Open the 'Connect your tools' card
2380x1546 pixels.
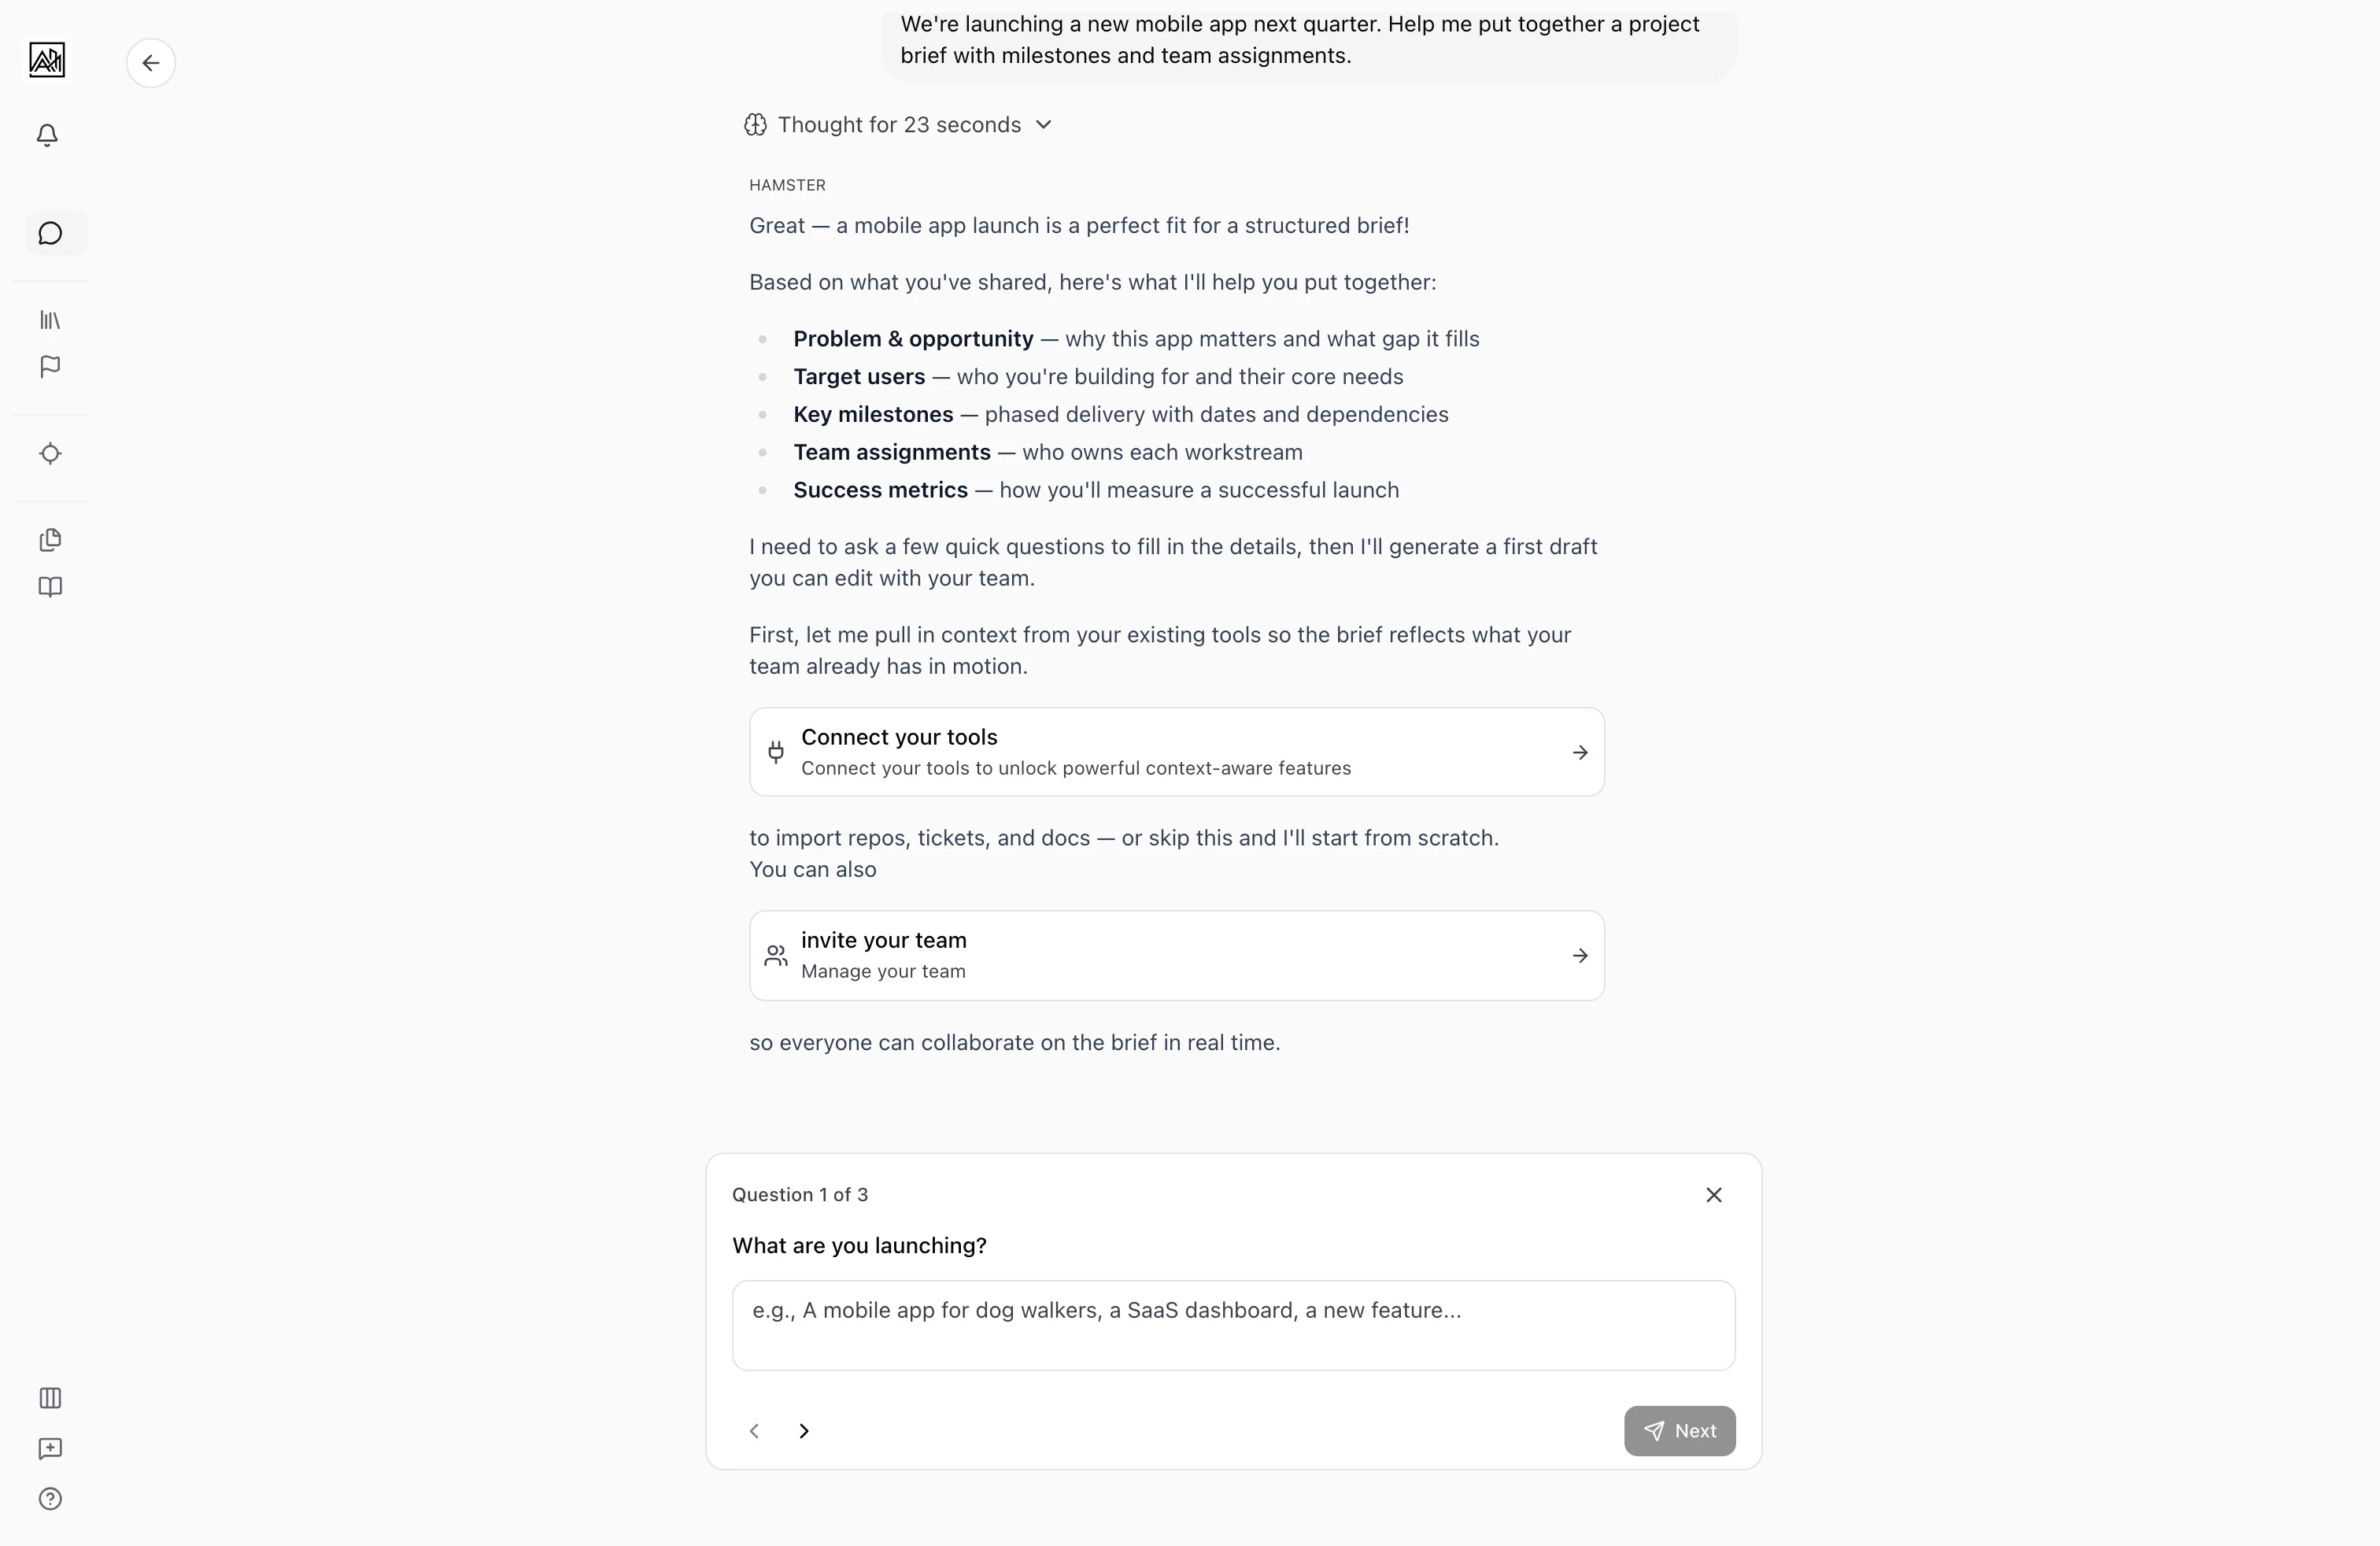click(x=1176, y=752)
